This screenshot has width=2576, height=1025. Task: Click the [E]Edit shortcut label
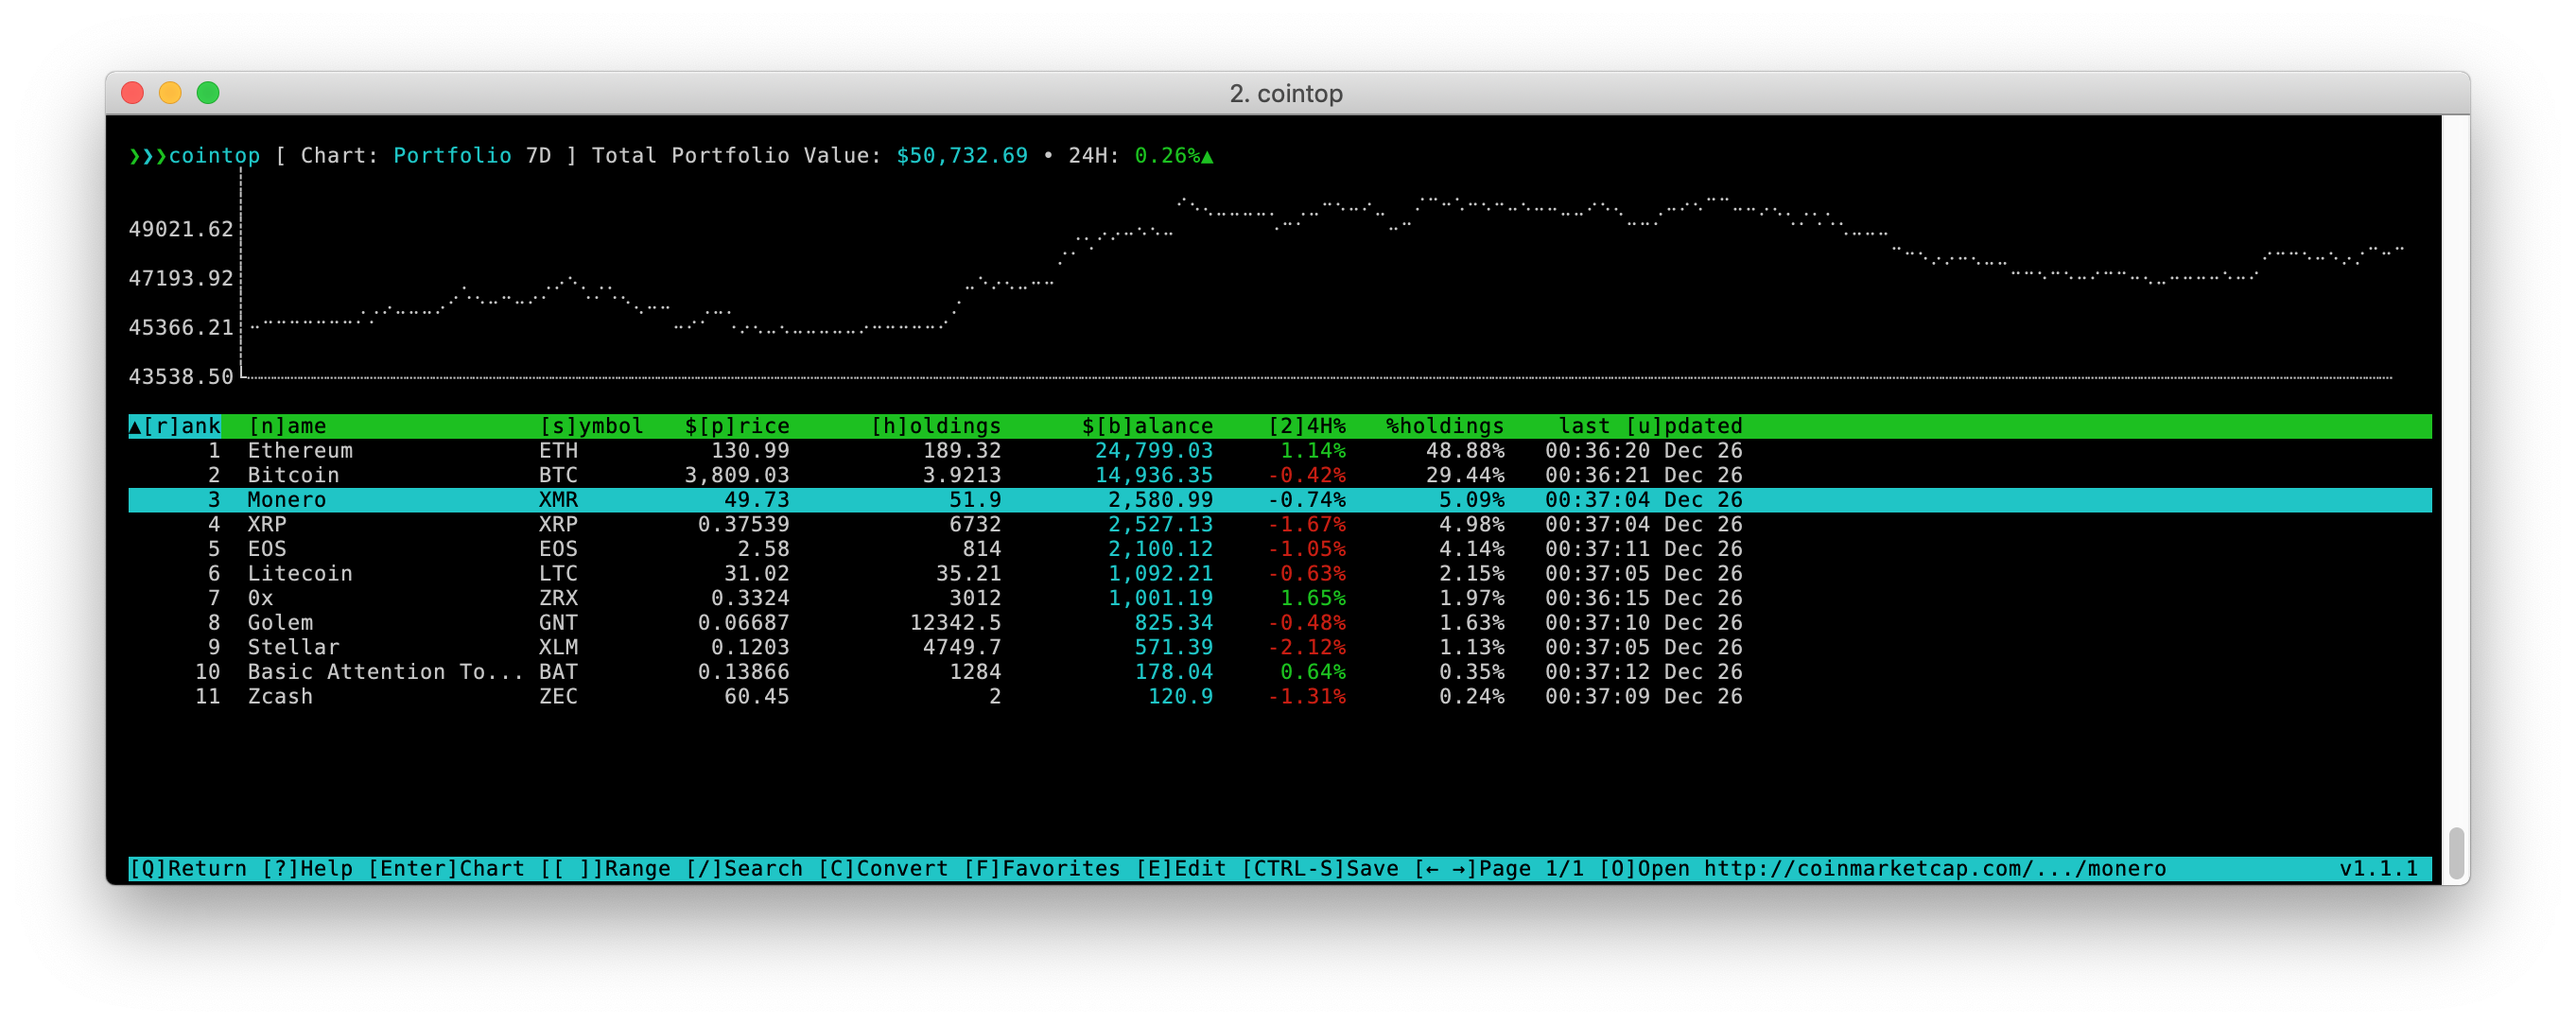(1181, 869)
